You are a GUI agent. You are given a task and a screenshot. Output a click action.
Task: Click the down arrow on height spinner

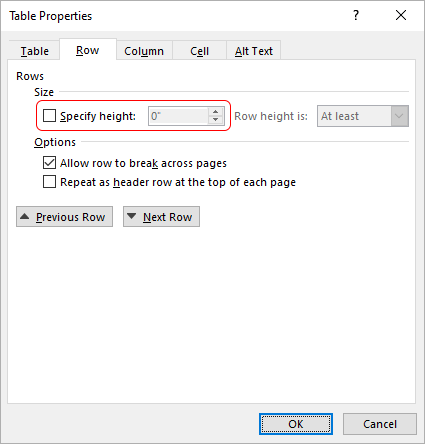coord(216,120)
